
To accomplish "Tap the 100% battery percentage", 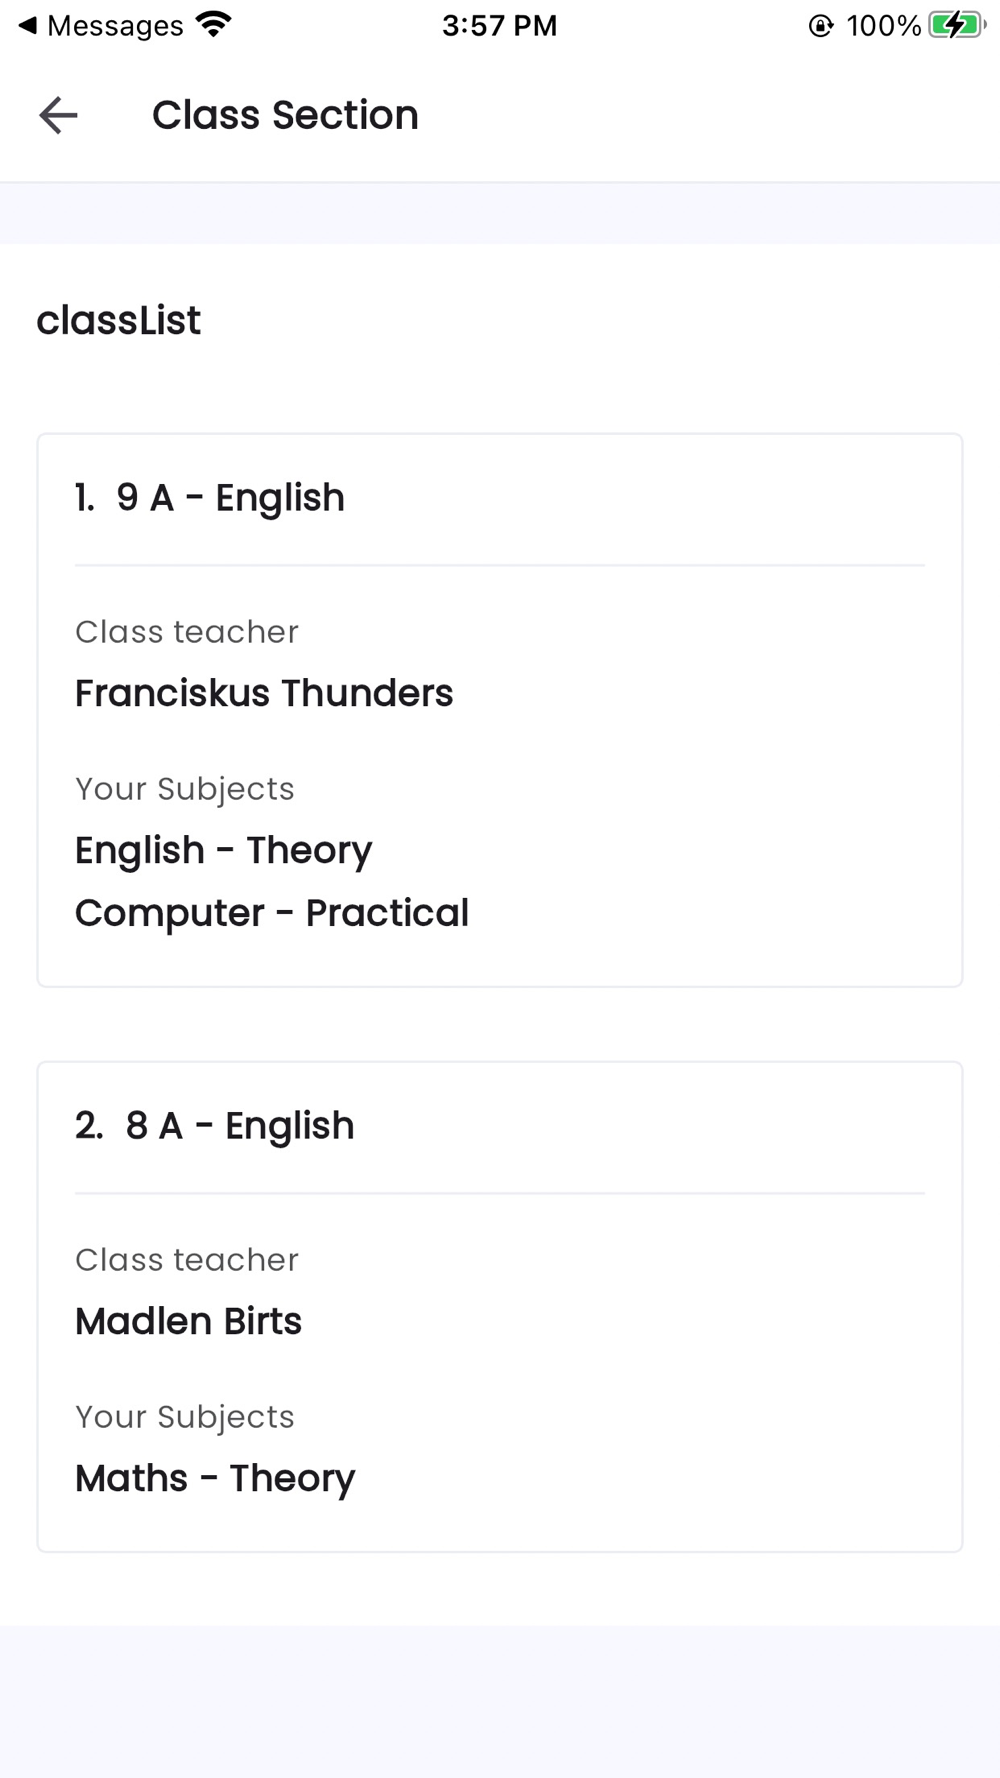I will [883, 26].
